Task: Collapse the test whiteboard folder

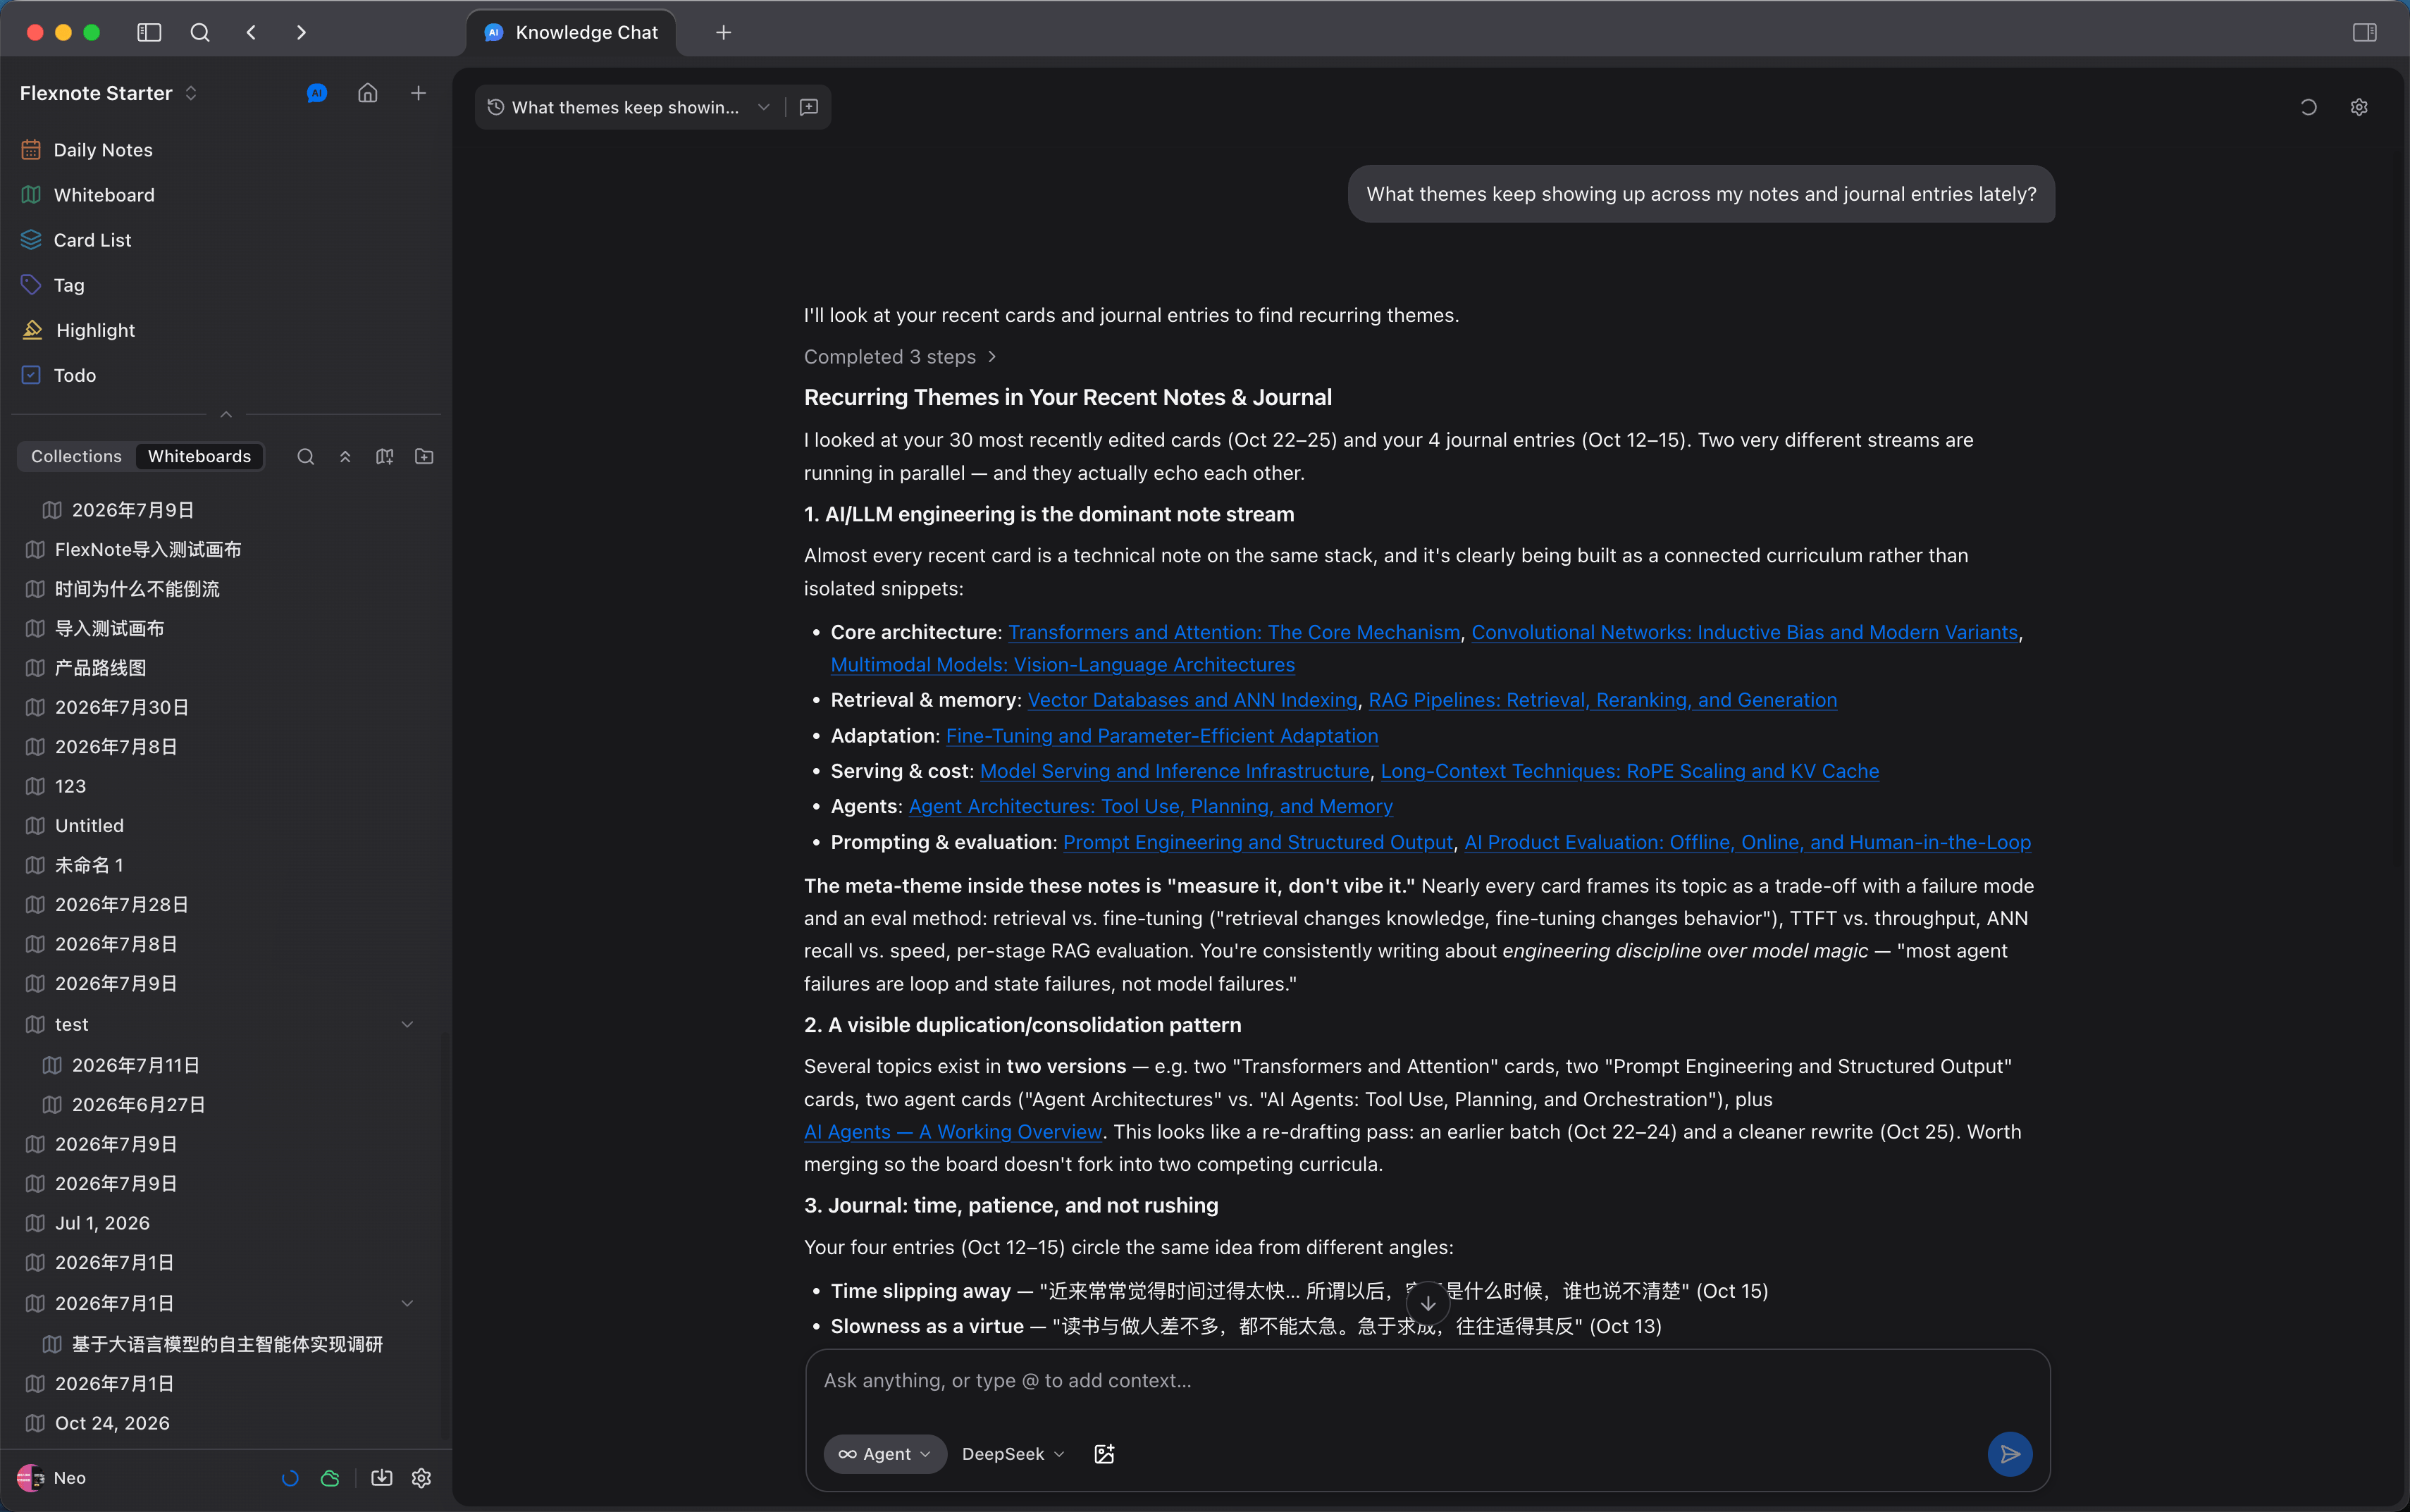Action: pos(407,1024)
